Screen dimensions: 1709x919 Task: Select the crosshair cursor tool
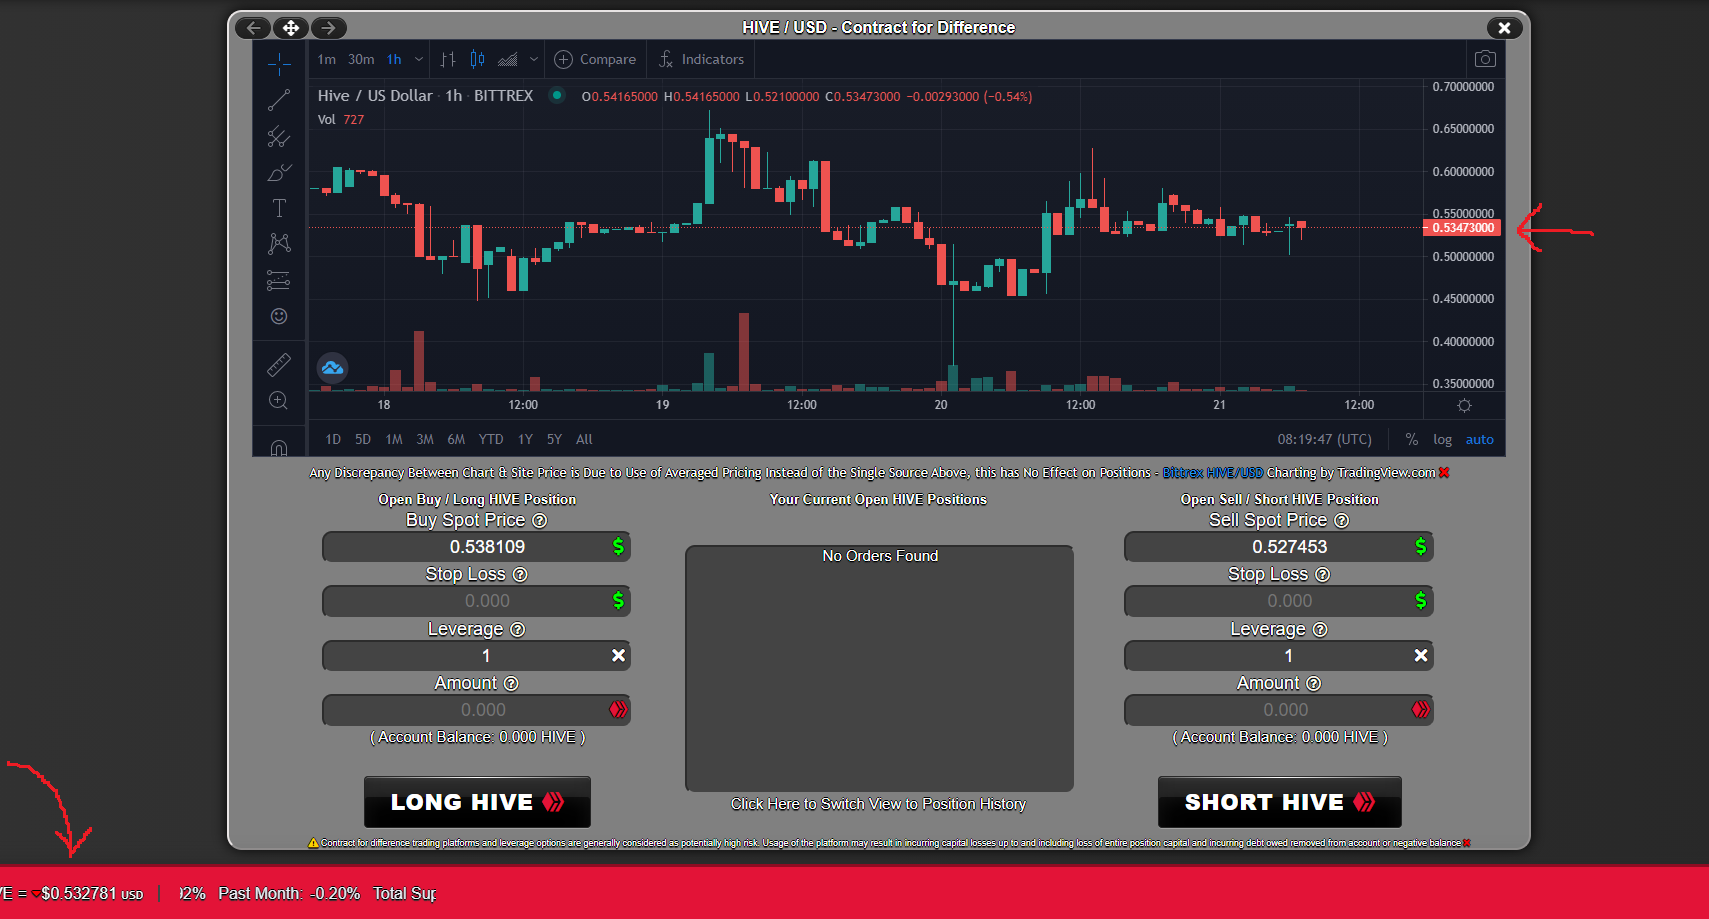click(x=279, y=65)
